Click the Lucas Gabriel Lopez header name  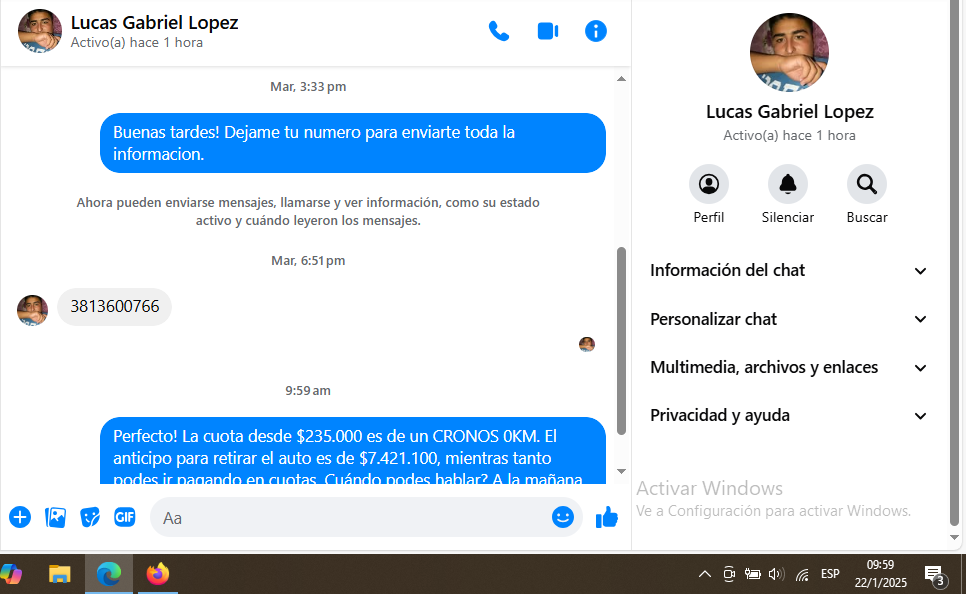click(x=154, y=23)
